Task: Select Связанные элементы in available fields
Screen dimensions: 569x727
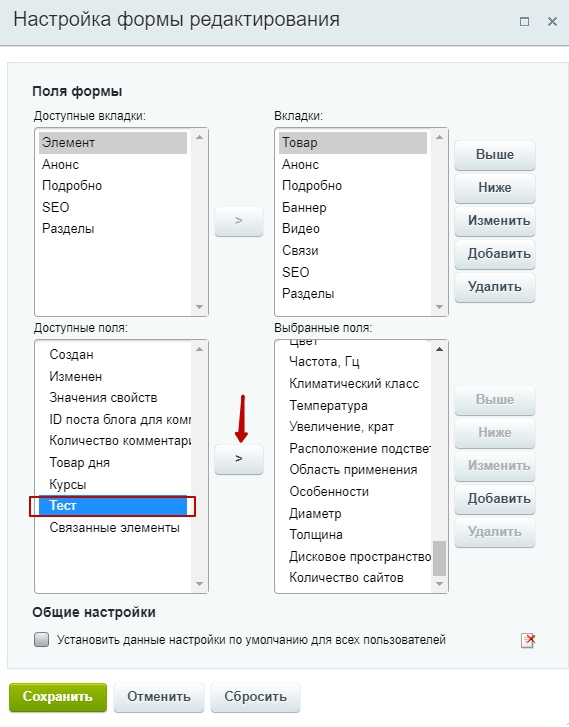Action: 114,528
